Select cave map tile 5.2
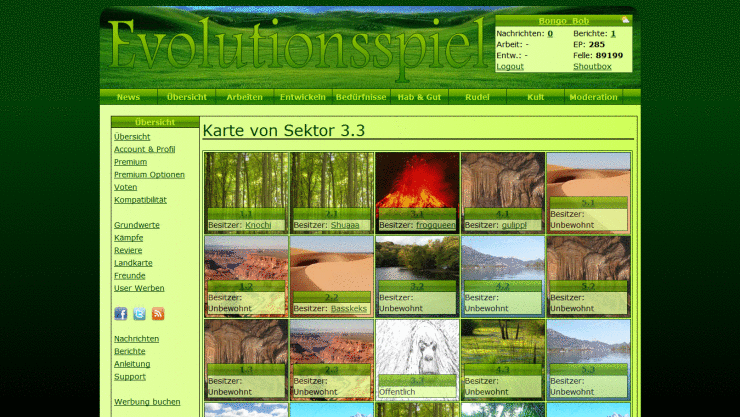The height and width of the screenshot is (417, 740). click(589, 276)
